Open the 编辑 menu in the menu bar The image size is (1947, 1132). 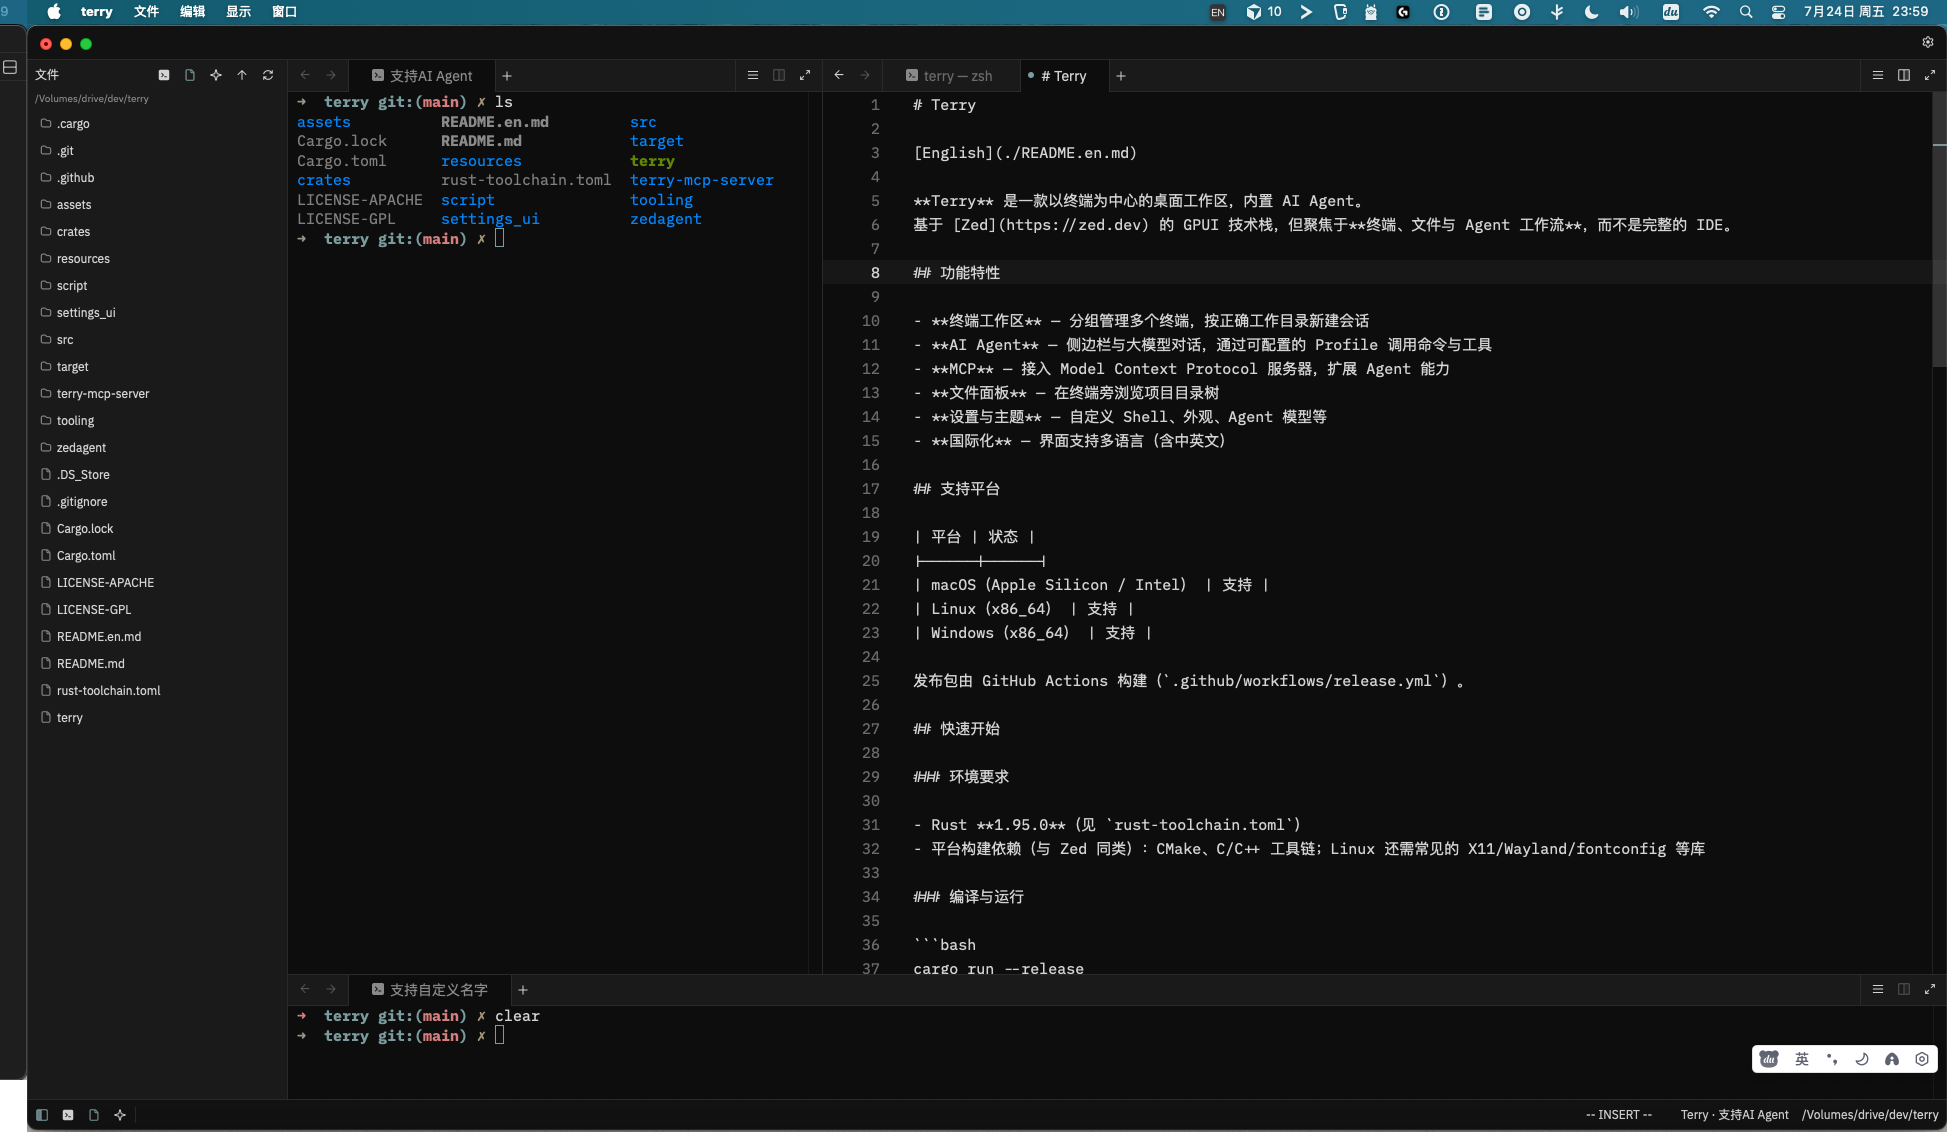pos(193,12)
